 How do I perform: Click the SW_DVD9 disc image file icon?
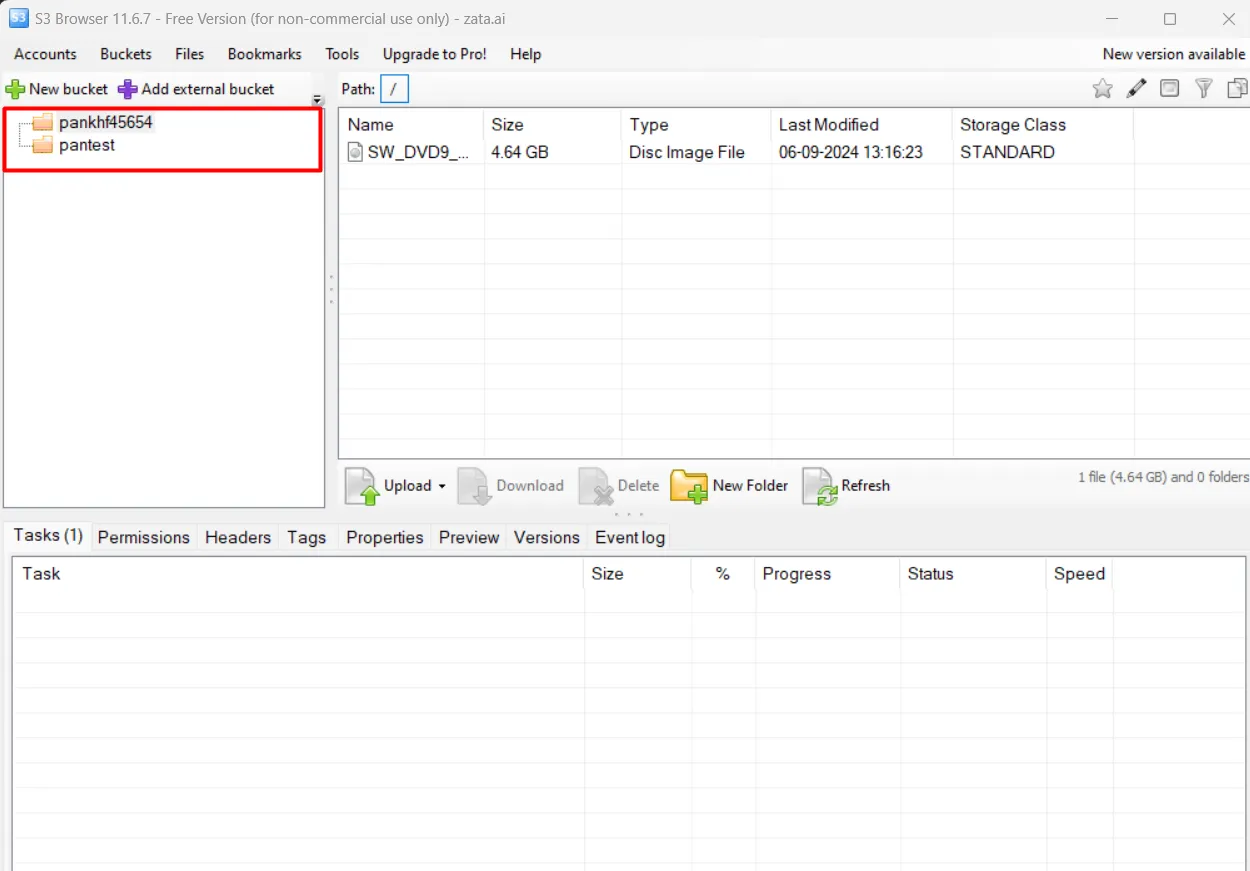tap(355, 152)
